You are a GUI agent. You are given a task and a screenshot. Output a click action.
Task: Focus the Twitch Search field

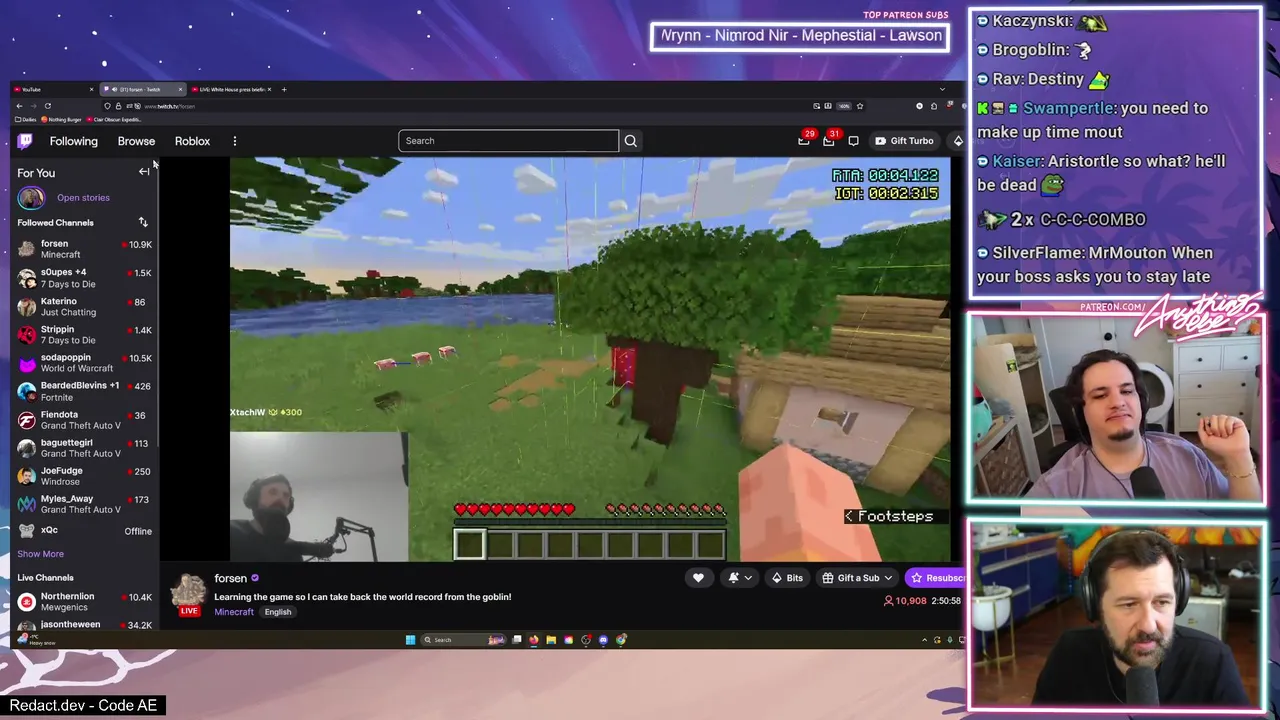[508, 141]
